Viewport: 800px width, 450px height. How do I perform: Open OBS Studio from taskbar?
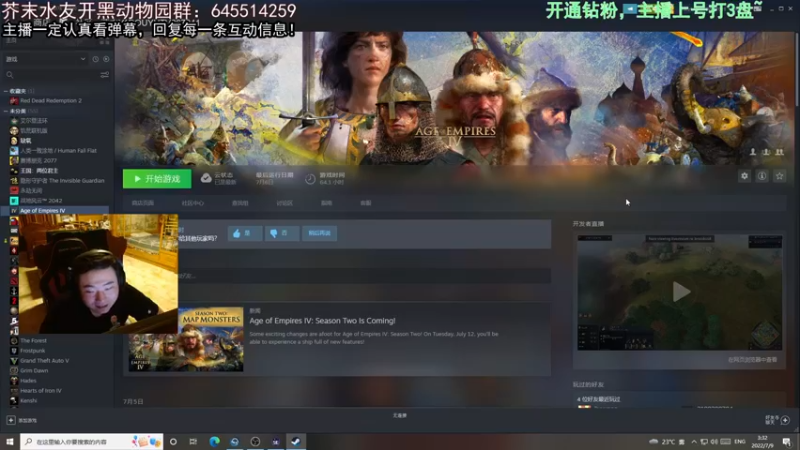click(x=255, y=441)
